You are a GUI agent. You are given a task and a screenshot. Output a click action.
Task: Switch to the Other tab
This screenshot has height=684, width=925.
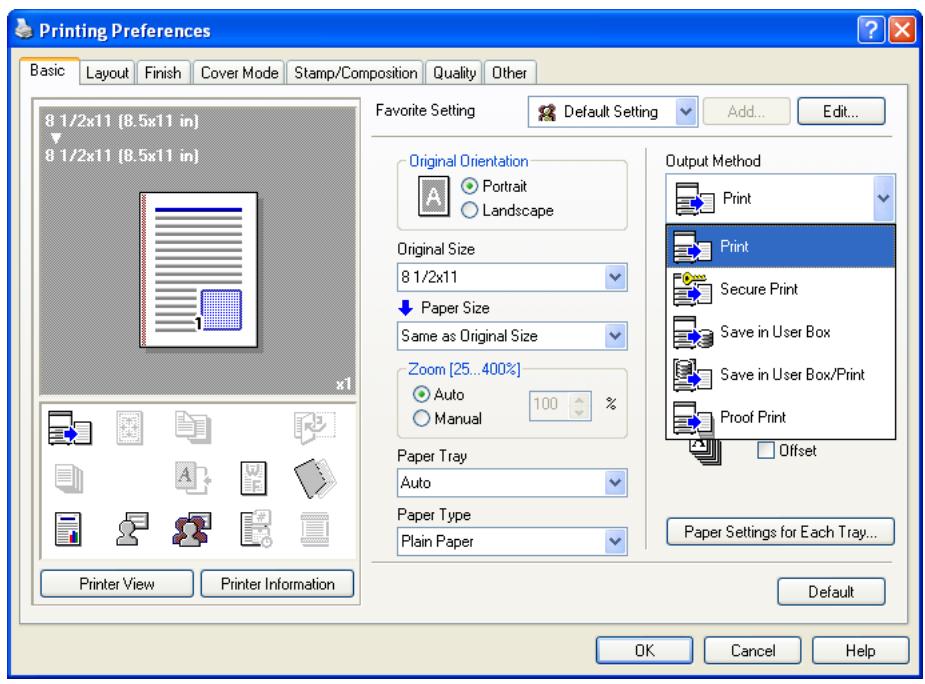click(510, 73)
